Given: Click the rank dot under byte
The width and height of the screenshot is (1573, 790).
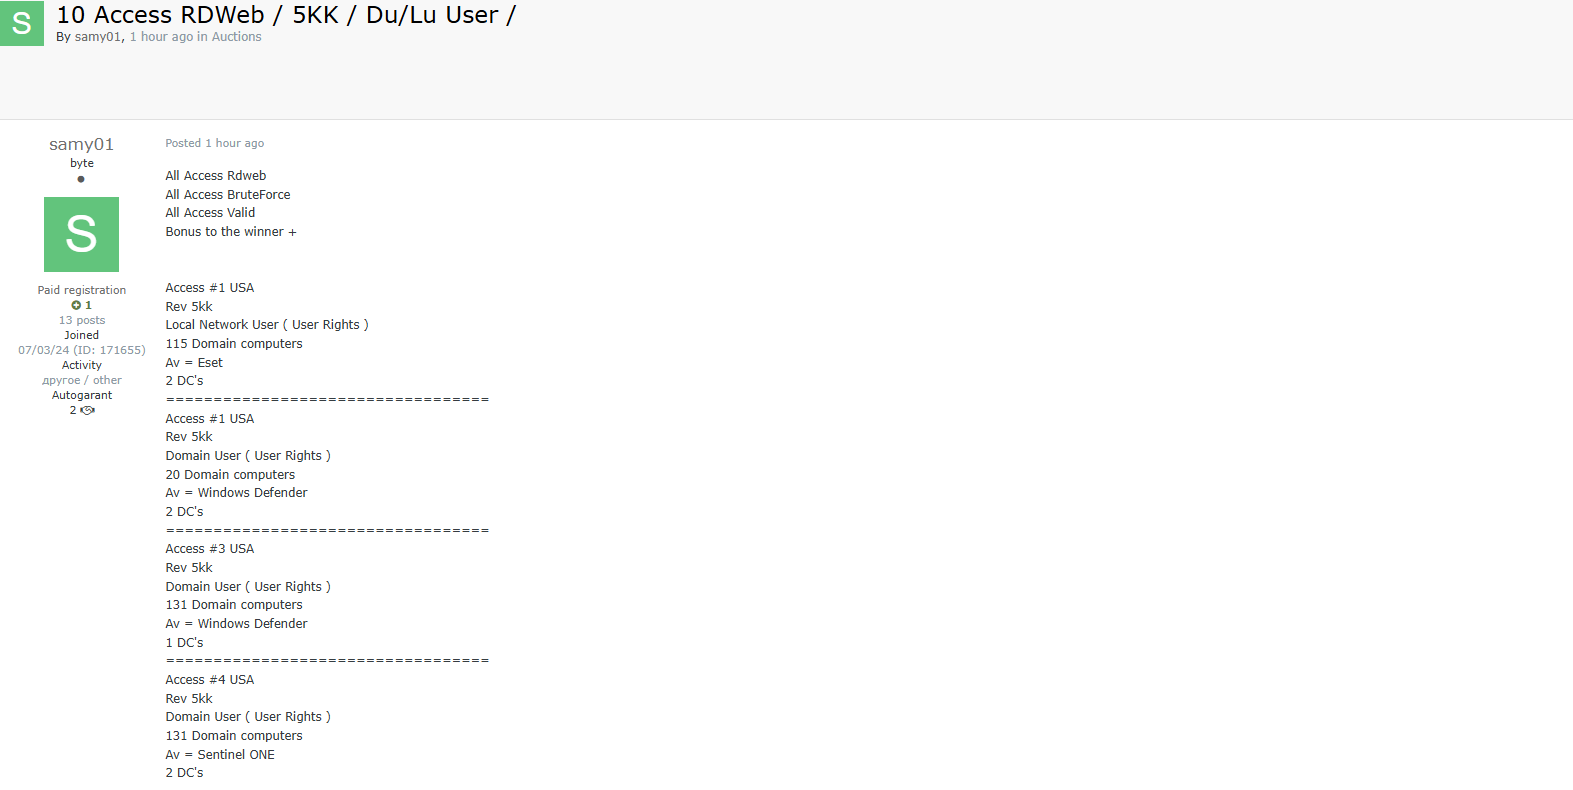Looking at the screenshot, I should point(81,179).
